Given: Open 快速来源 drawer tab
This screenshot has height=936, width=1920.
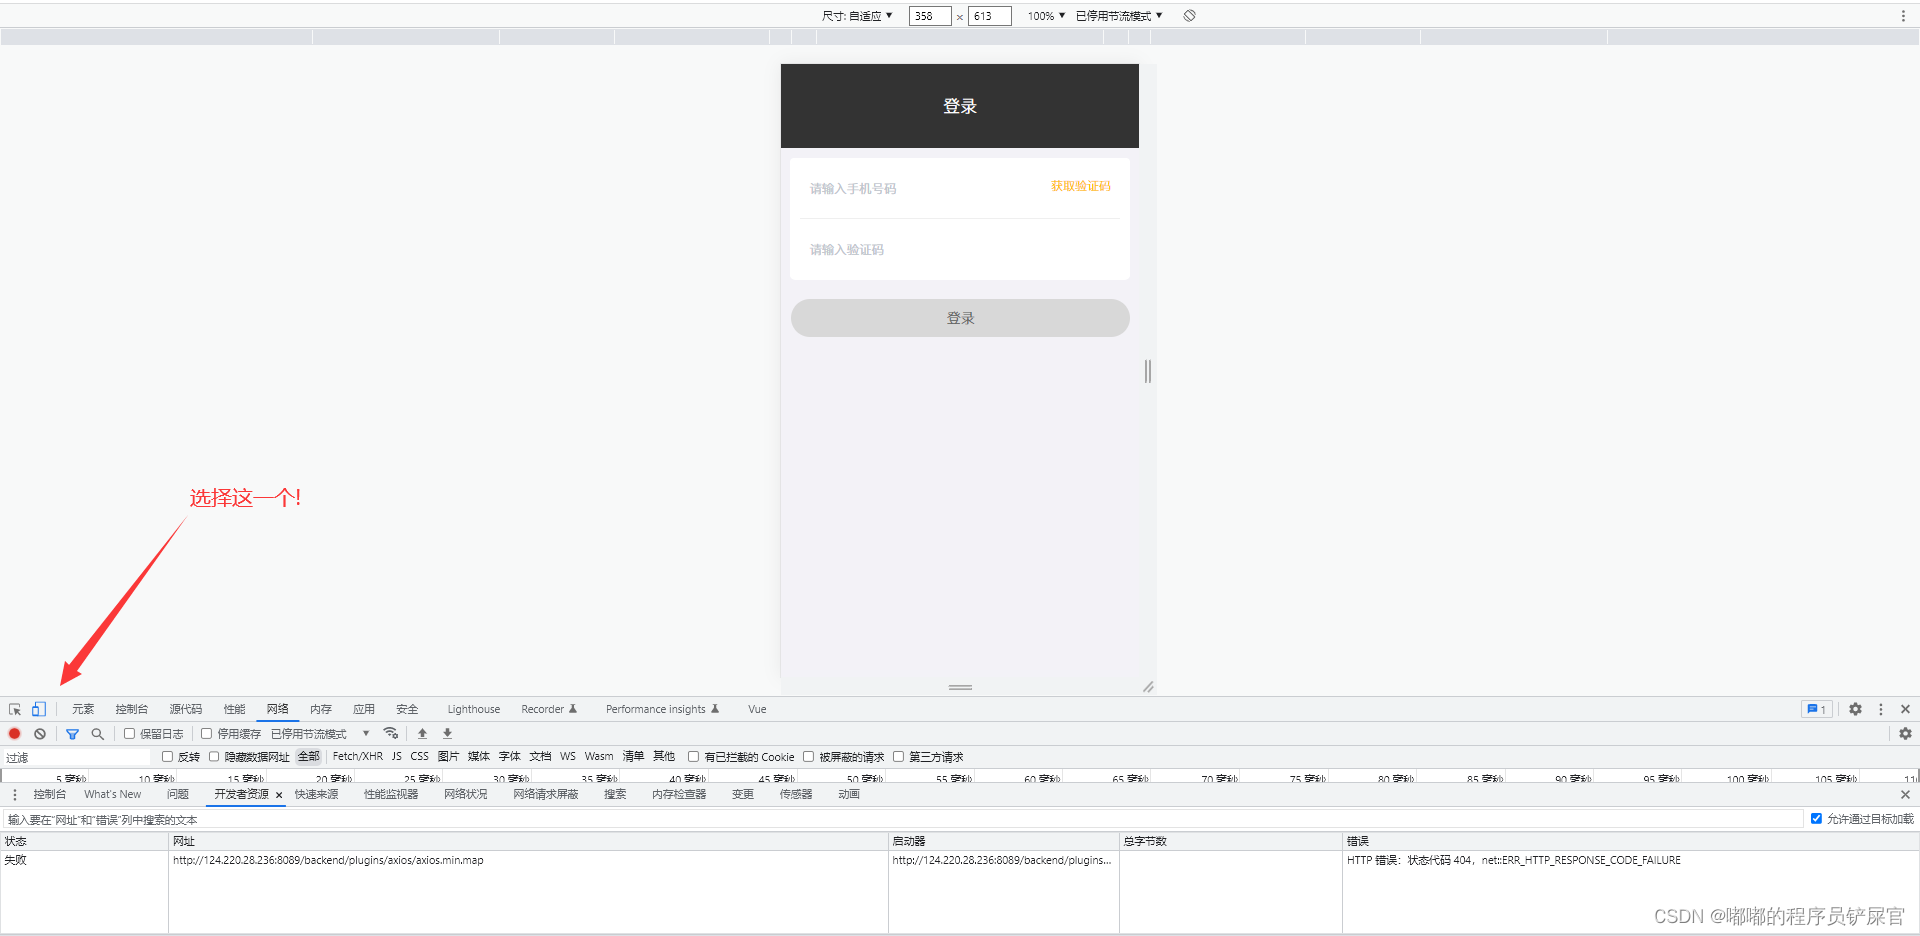Looking at the screenshot, I should tap(316, 794).
